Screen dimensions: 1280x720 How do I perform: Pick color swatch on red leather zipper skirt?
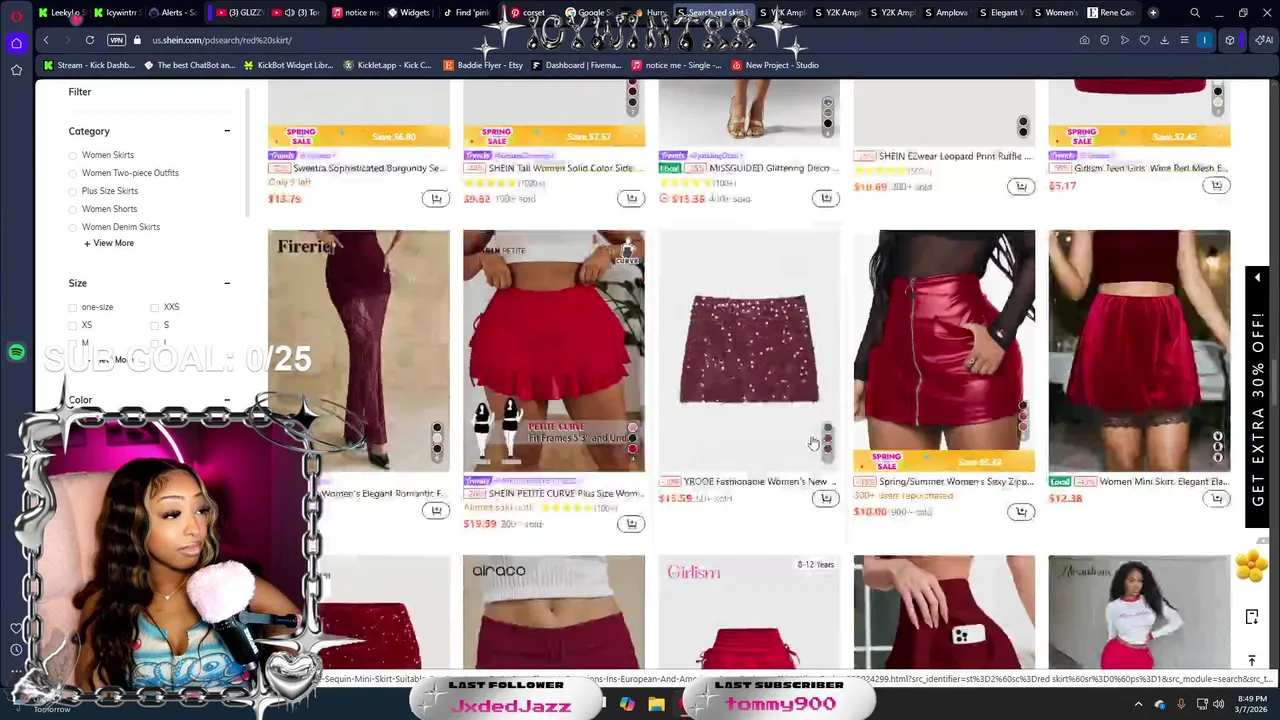[x=1023, y=418]
